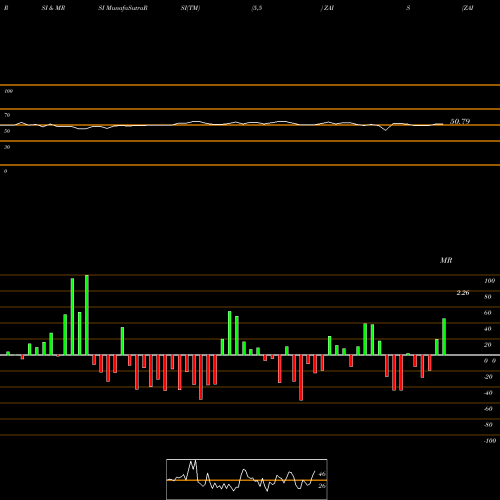Click the 60 label on MR right axis
The image size is (500, 500).
(x=488, y=313)
